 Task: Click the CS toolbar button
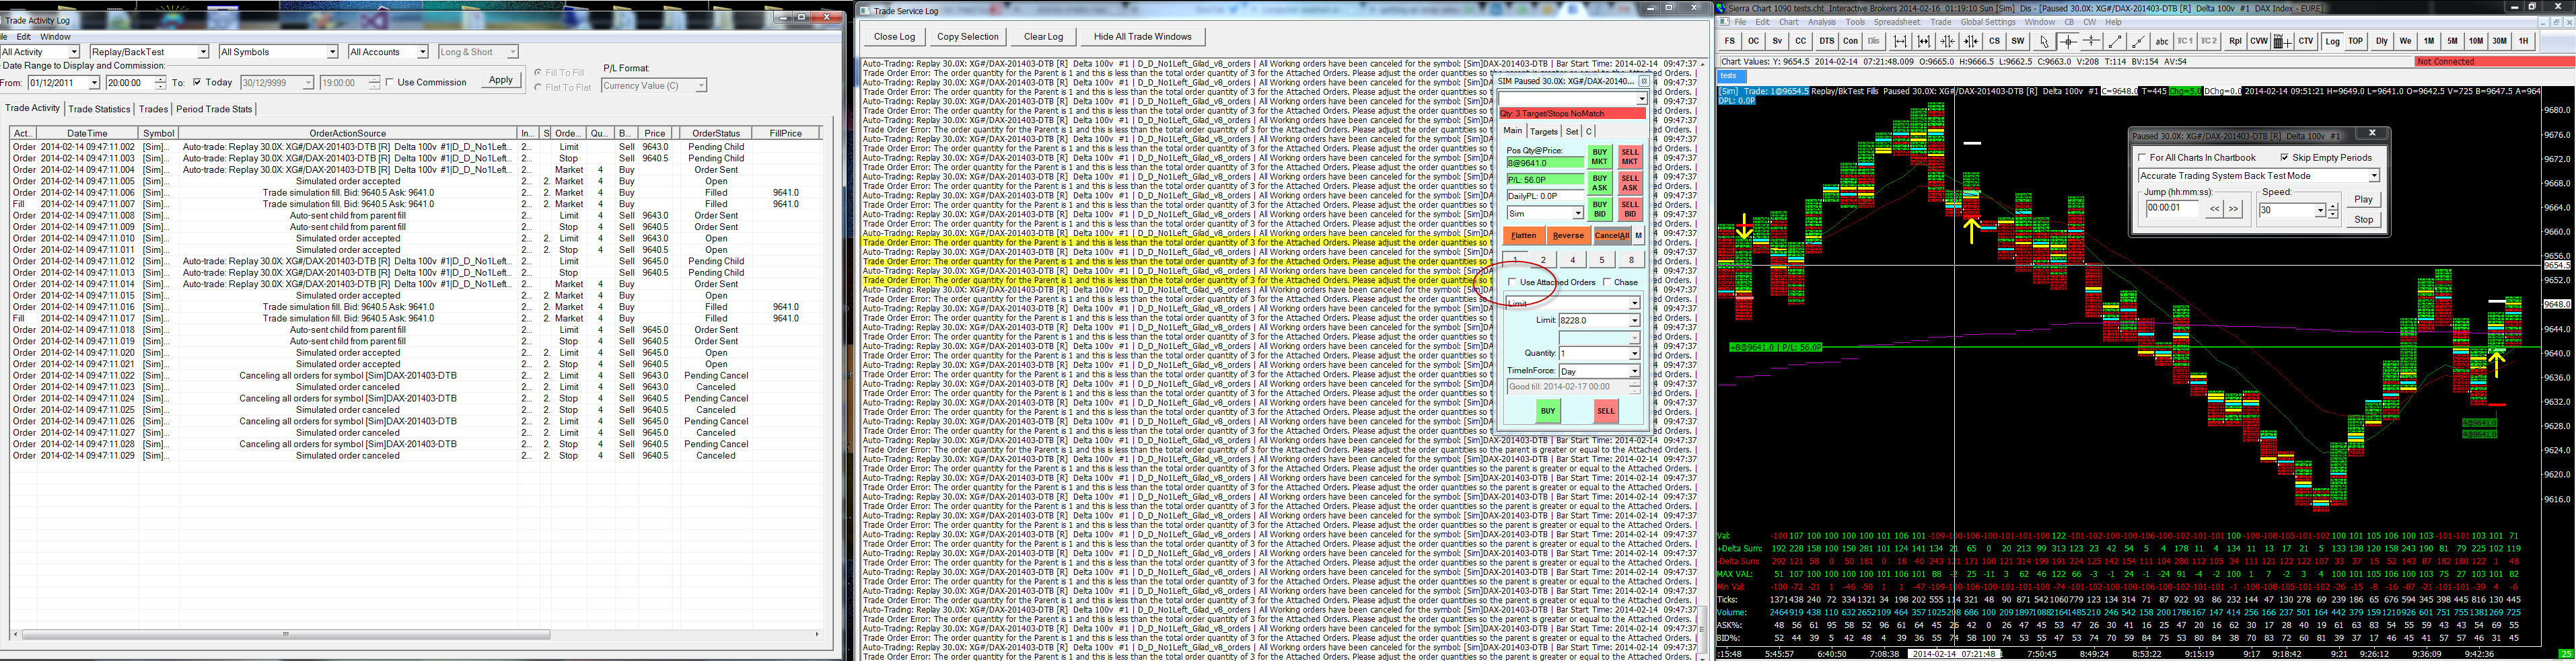pyautogui.click(x=1994, y=41)
